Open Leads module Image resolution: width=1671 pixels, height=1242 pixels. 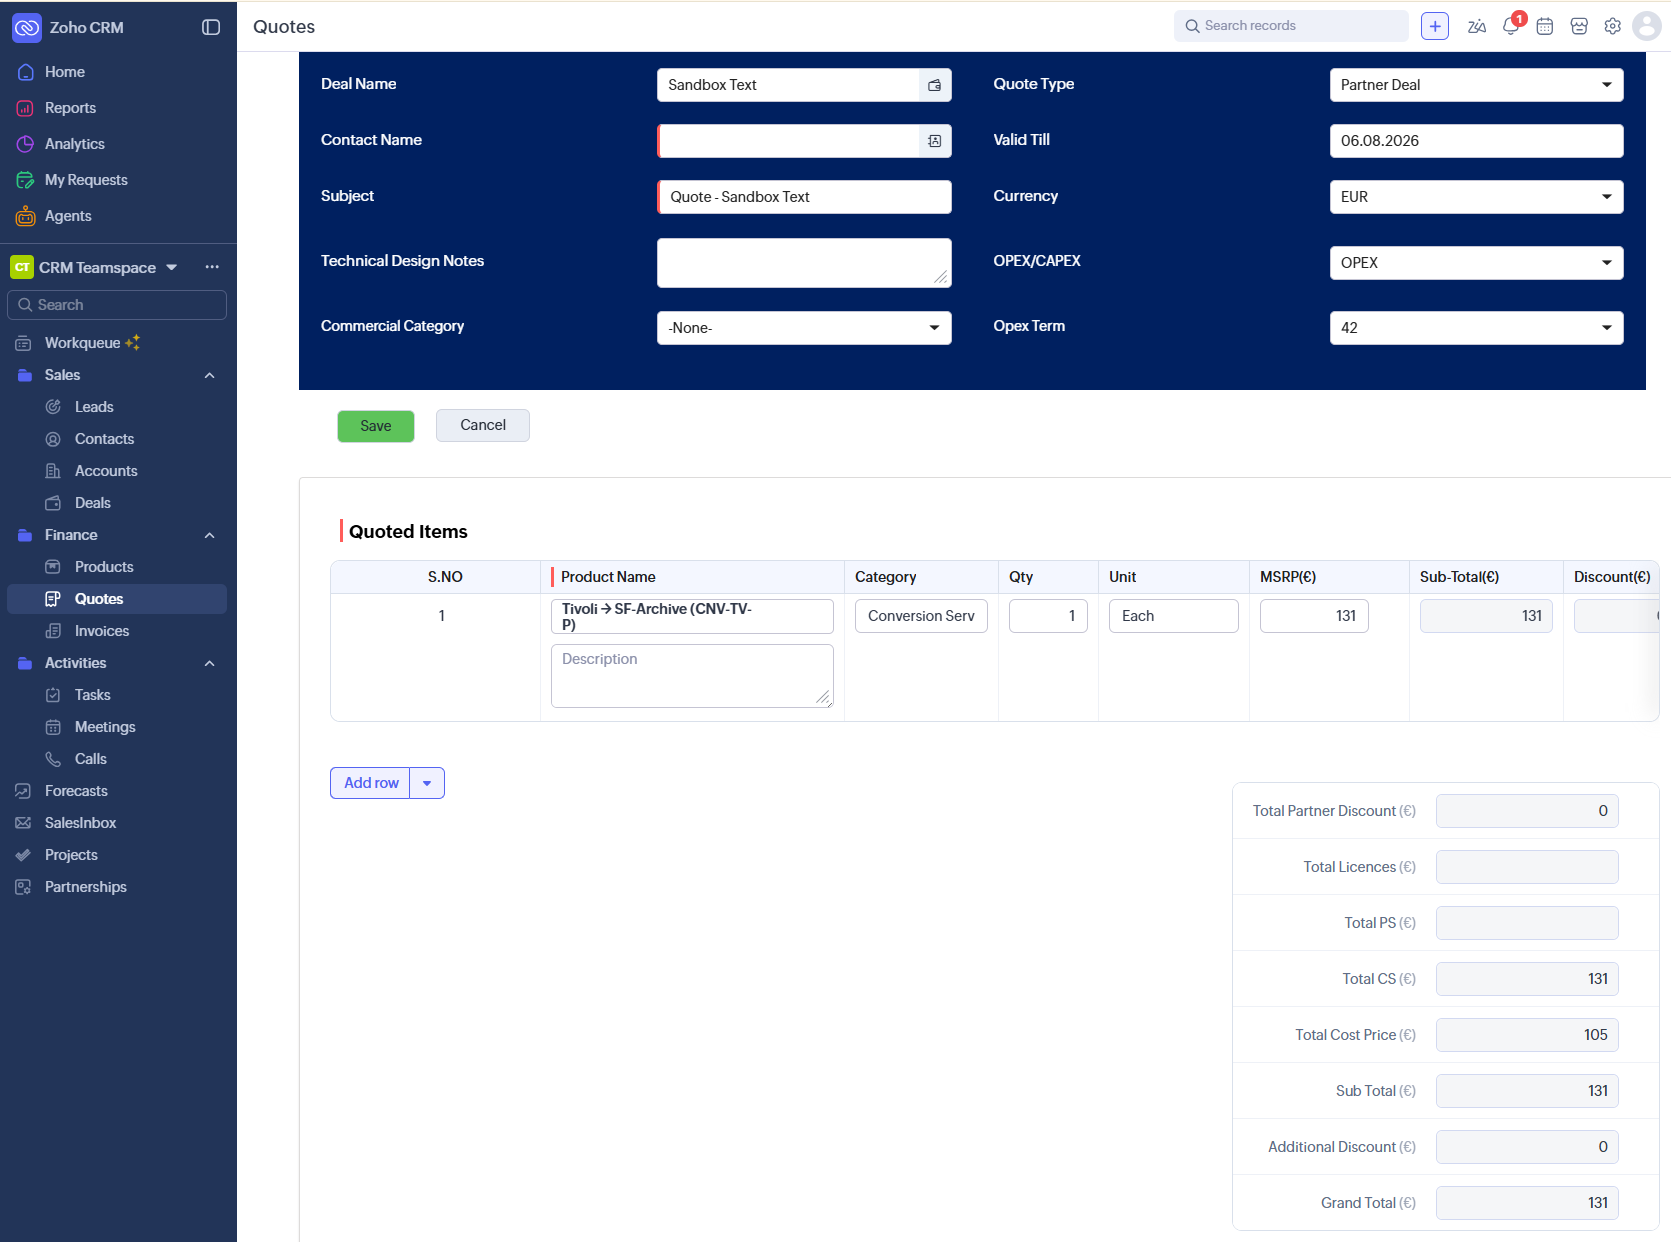click(94, 407)
